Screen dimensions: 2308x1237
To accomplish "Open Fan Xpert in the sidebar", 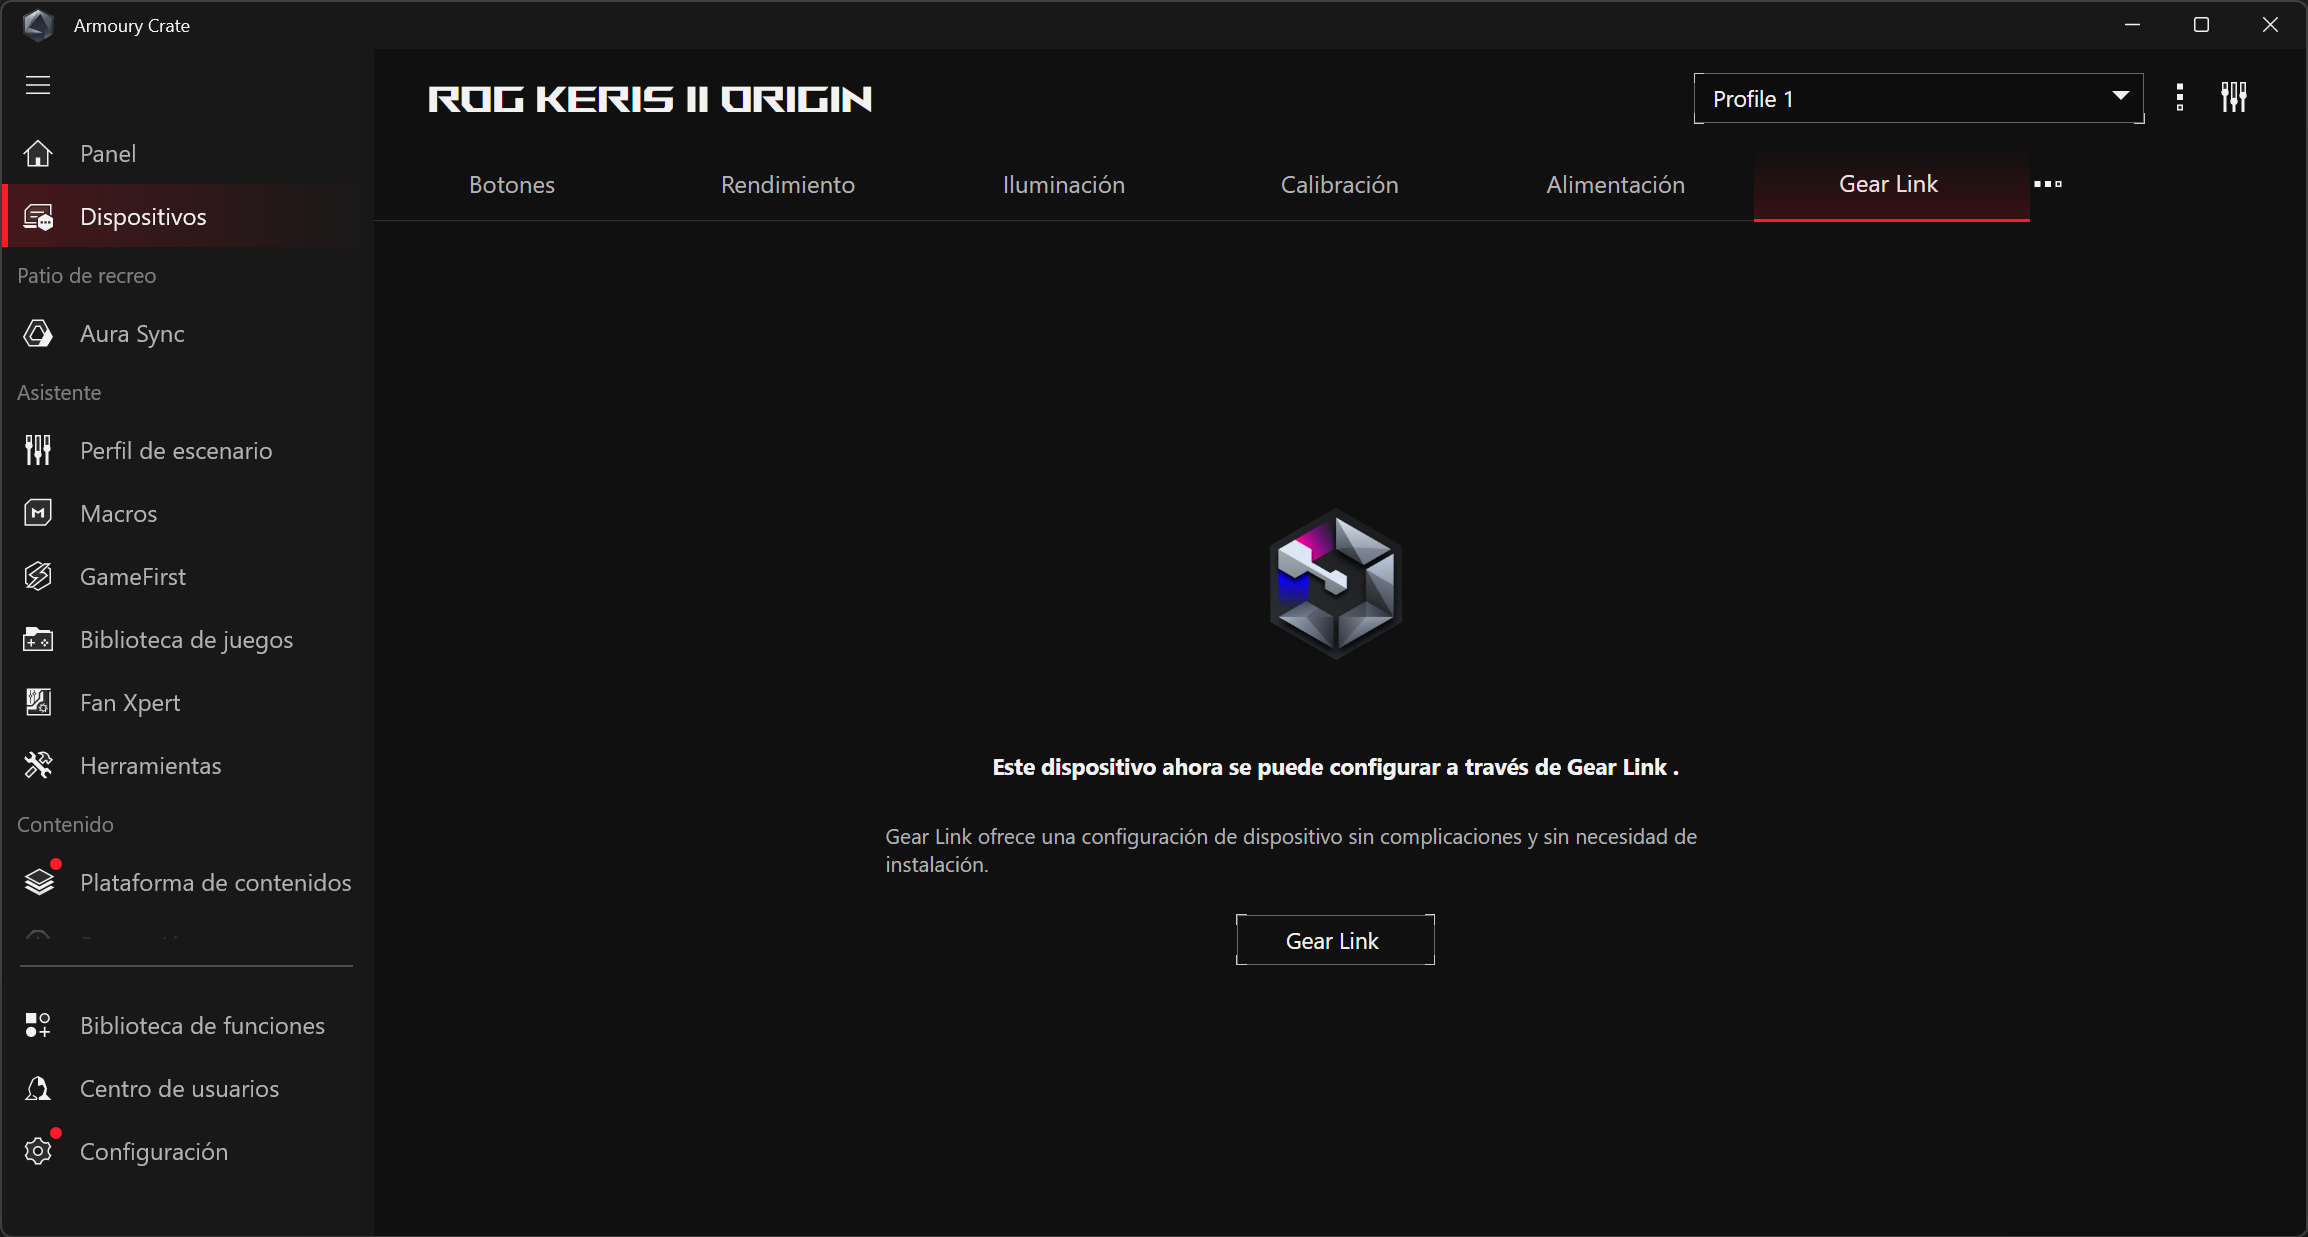I will 188,703.
